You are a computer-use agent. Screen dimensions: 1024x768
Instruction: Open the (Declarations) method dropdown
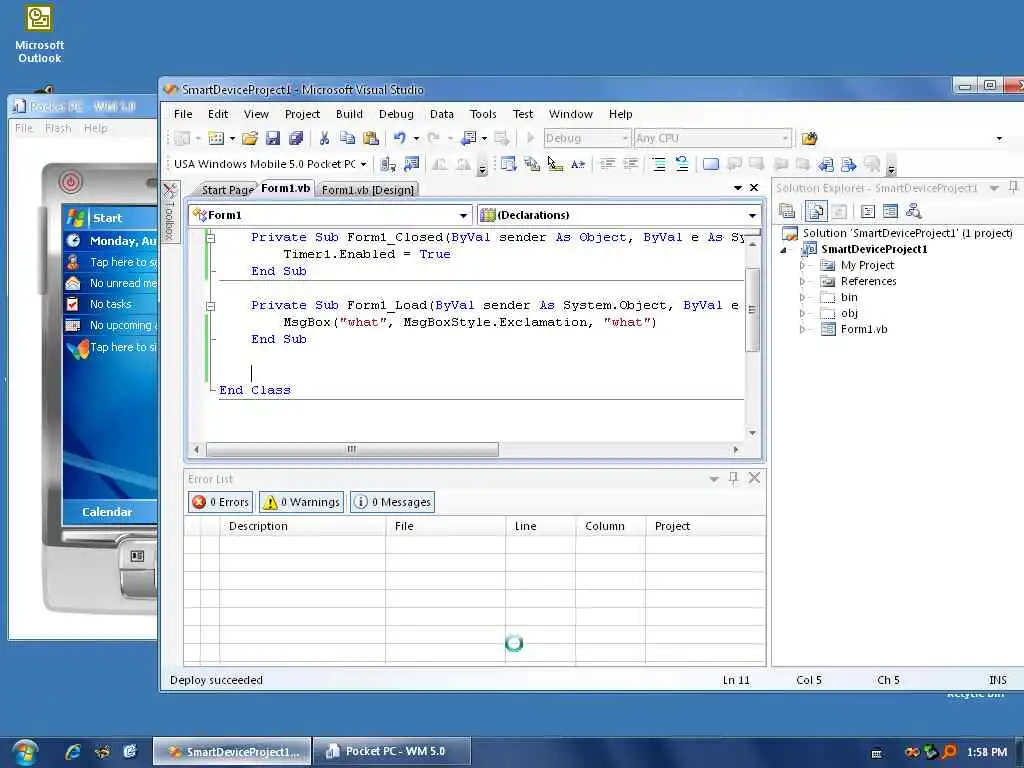click(x=752, y=216)
